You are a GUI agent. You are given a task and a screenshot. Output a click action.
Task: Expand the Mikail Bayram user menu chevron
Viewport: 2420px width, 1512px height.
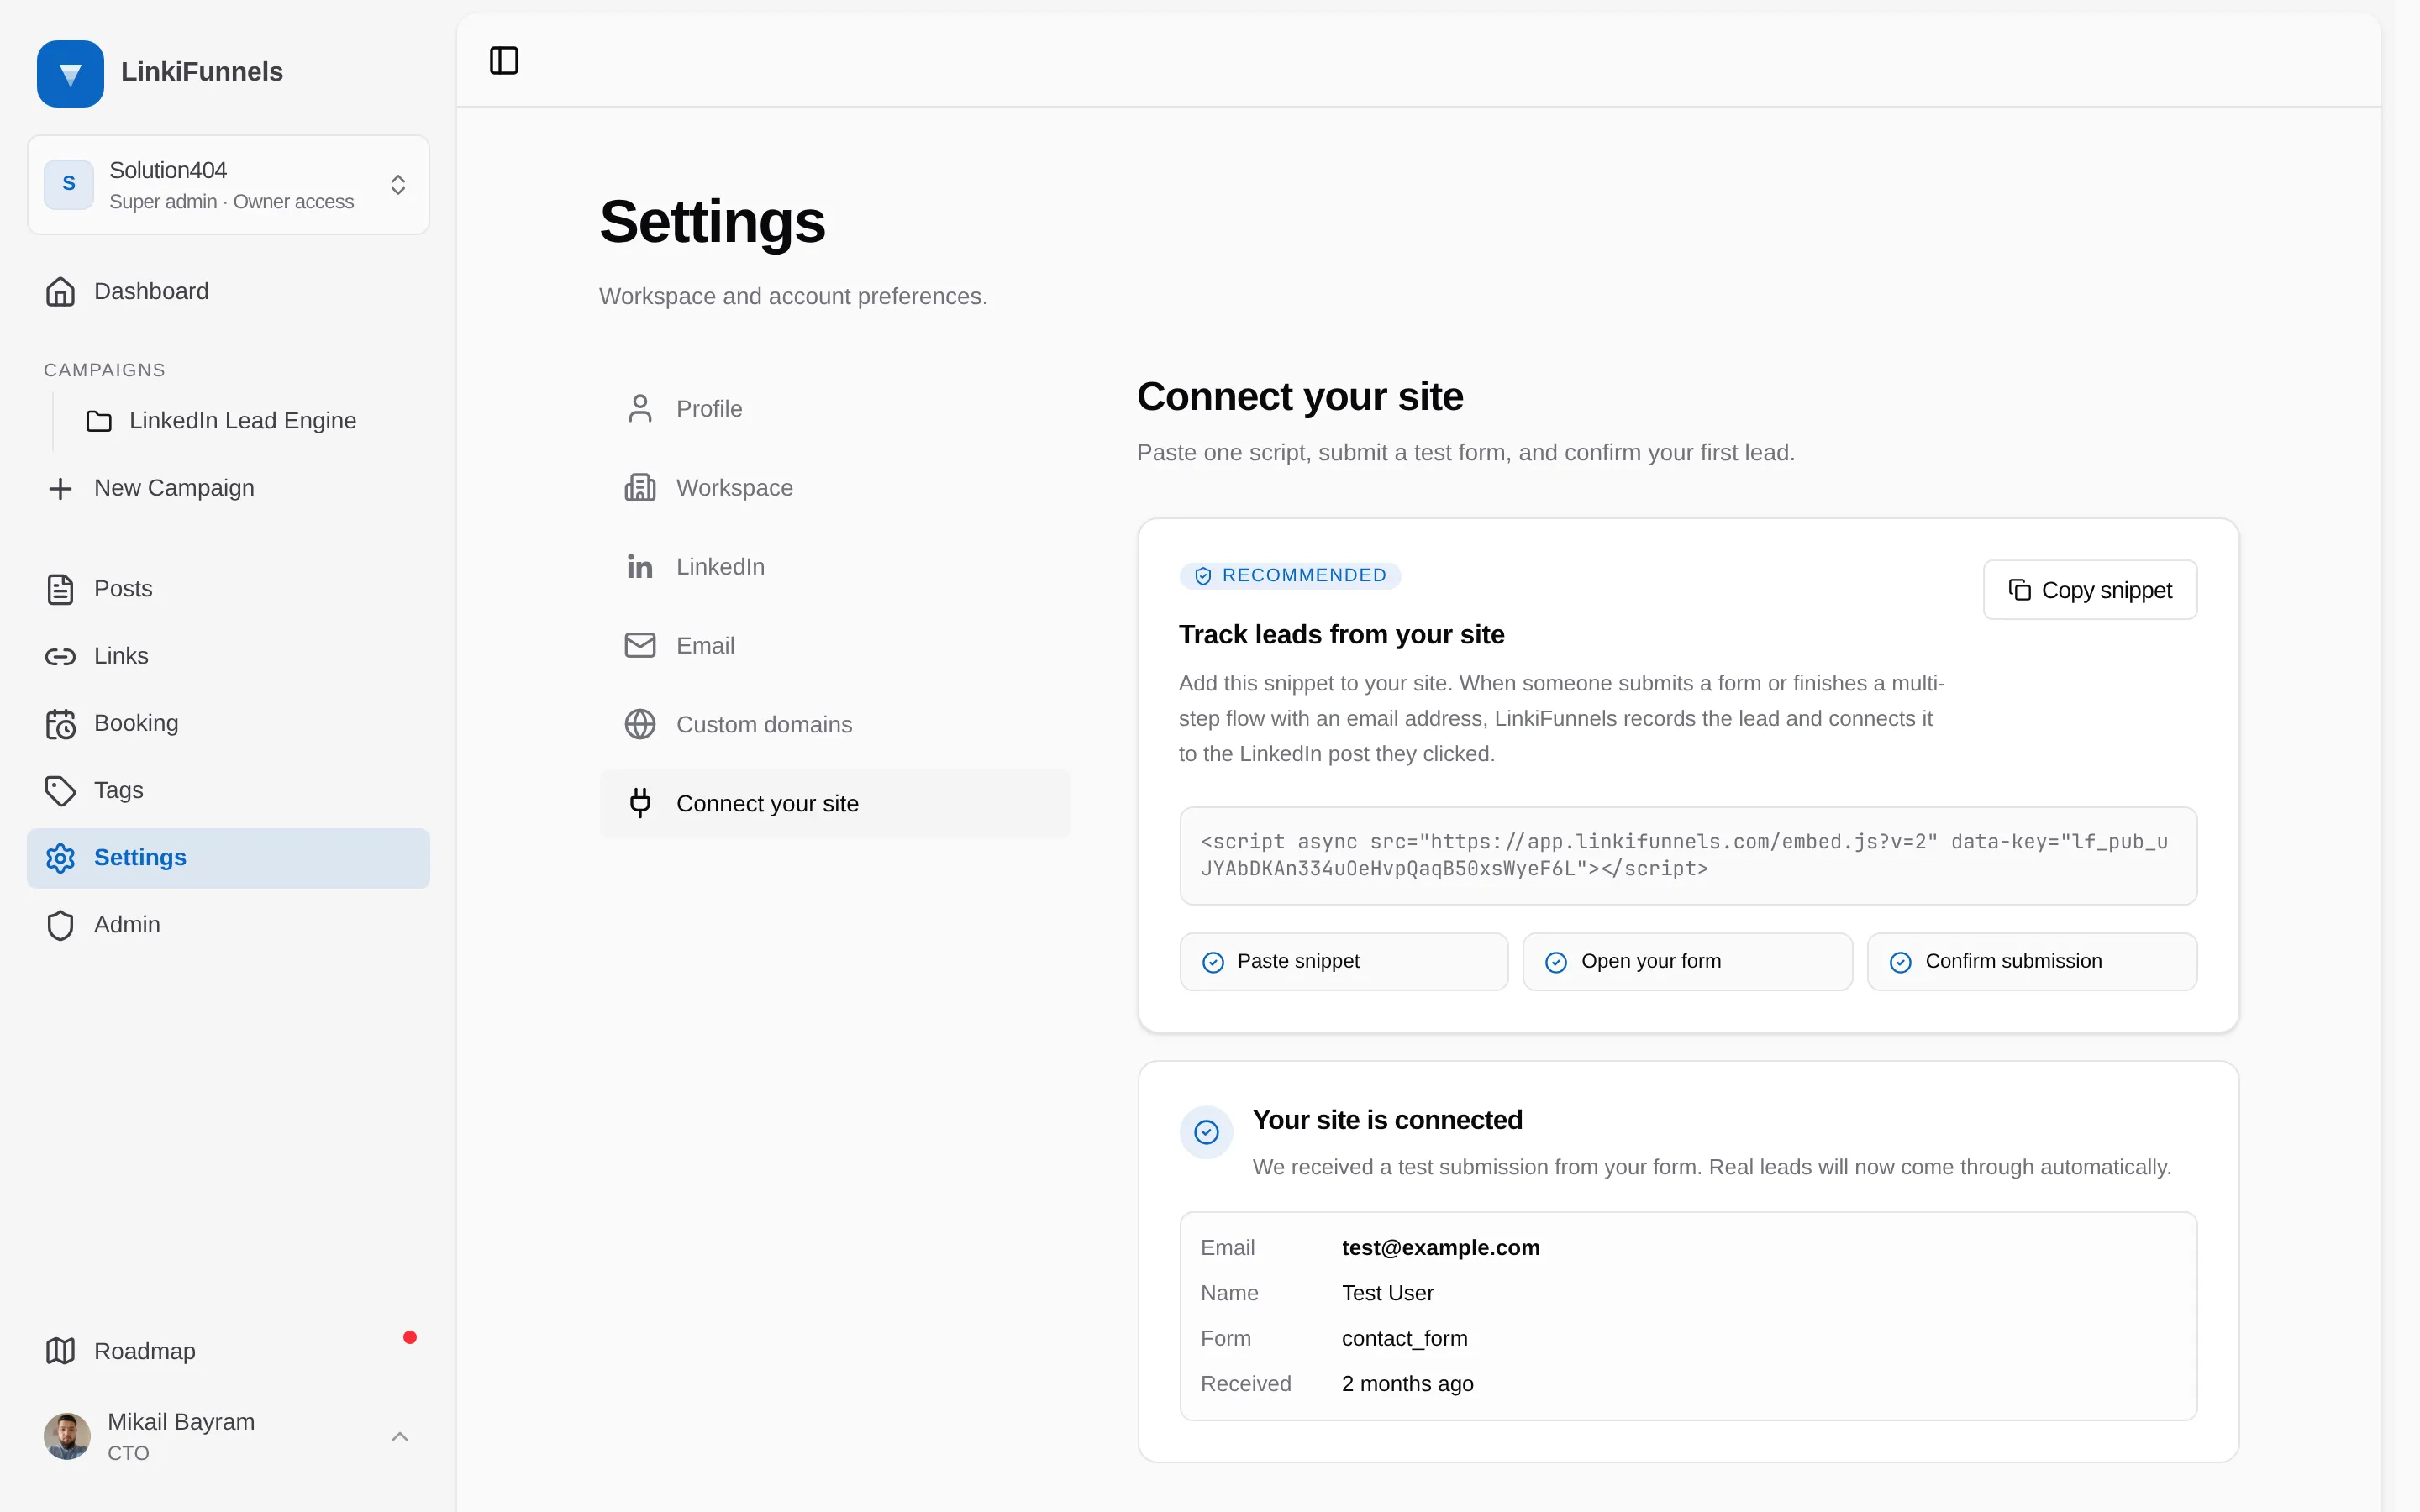click(399, 1437)
